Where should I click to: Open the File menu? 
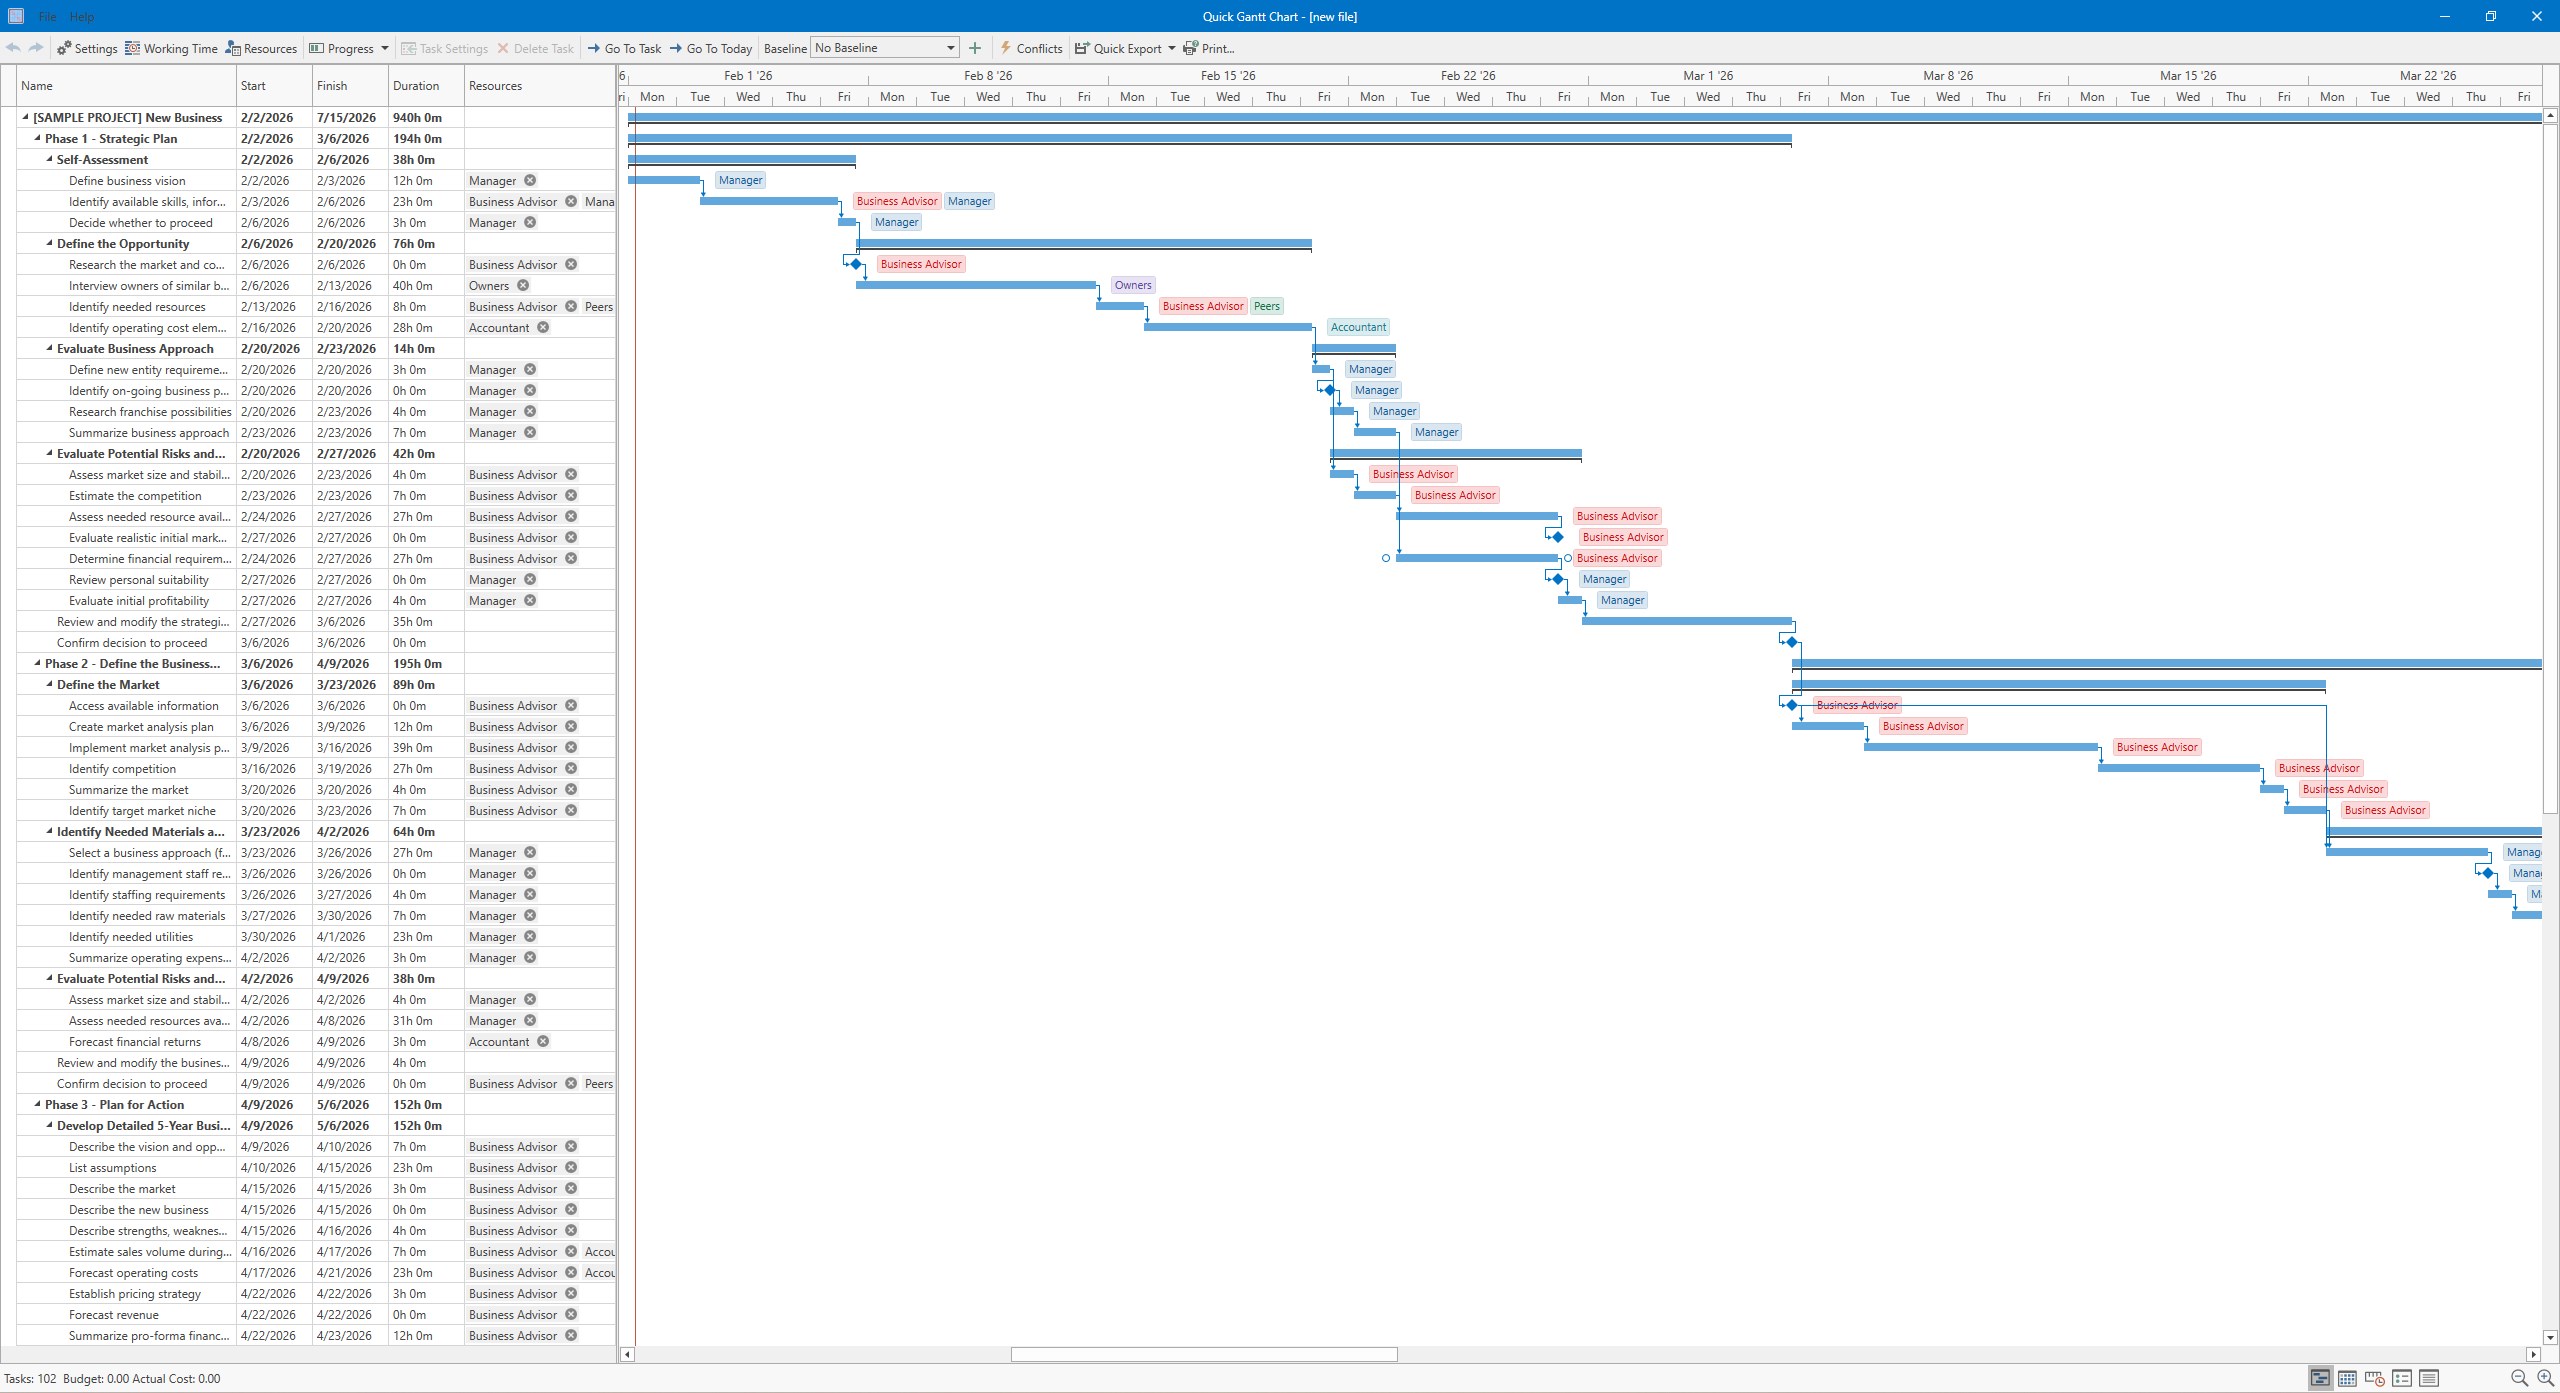click(47, 16)
